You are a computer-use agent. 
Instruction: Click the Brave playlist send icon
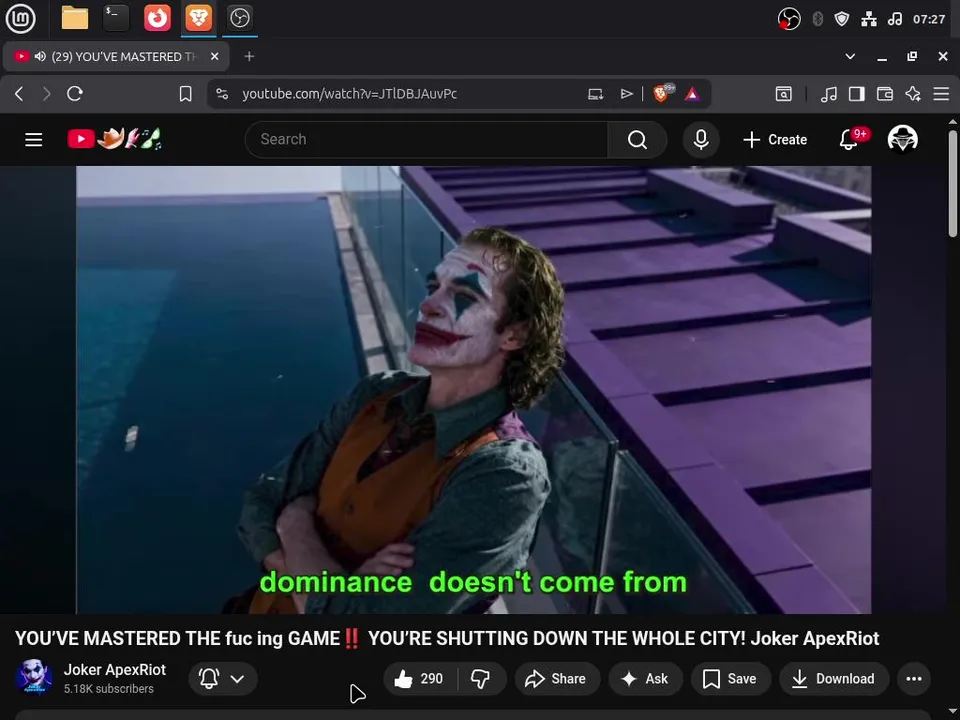[x=626, y=94]
